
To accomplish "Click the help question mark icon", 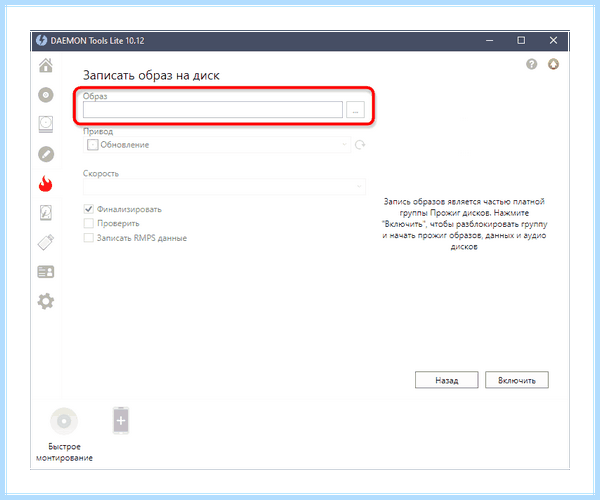I will pos(532,64).
